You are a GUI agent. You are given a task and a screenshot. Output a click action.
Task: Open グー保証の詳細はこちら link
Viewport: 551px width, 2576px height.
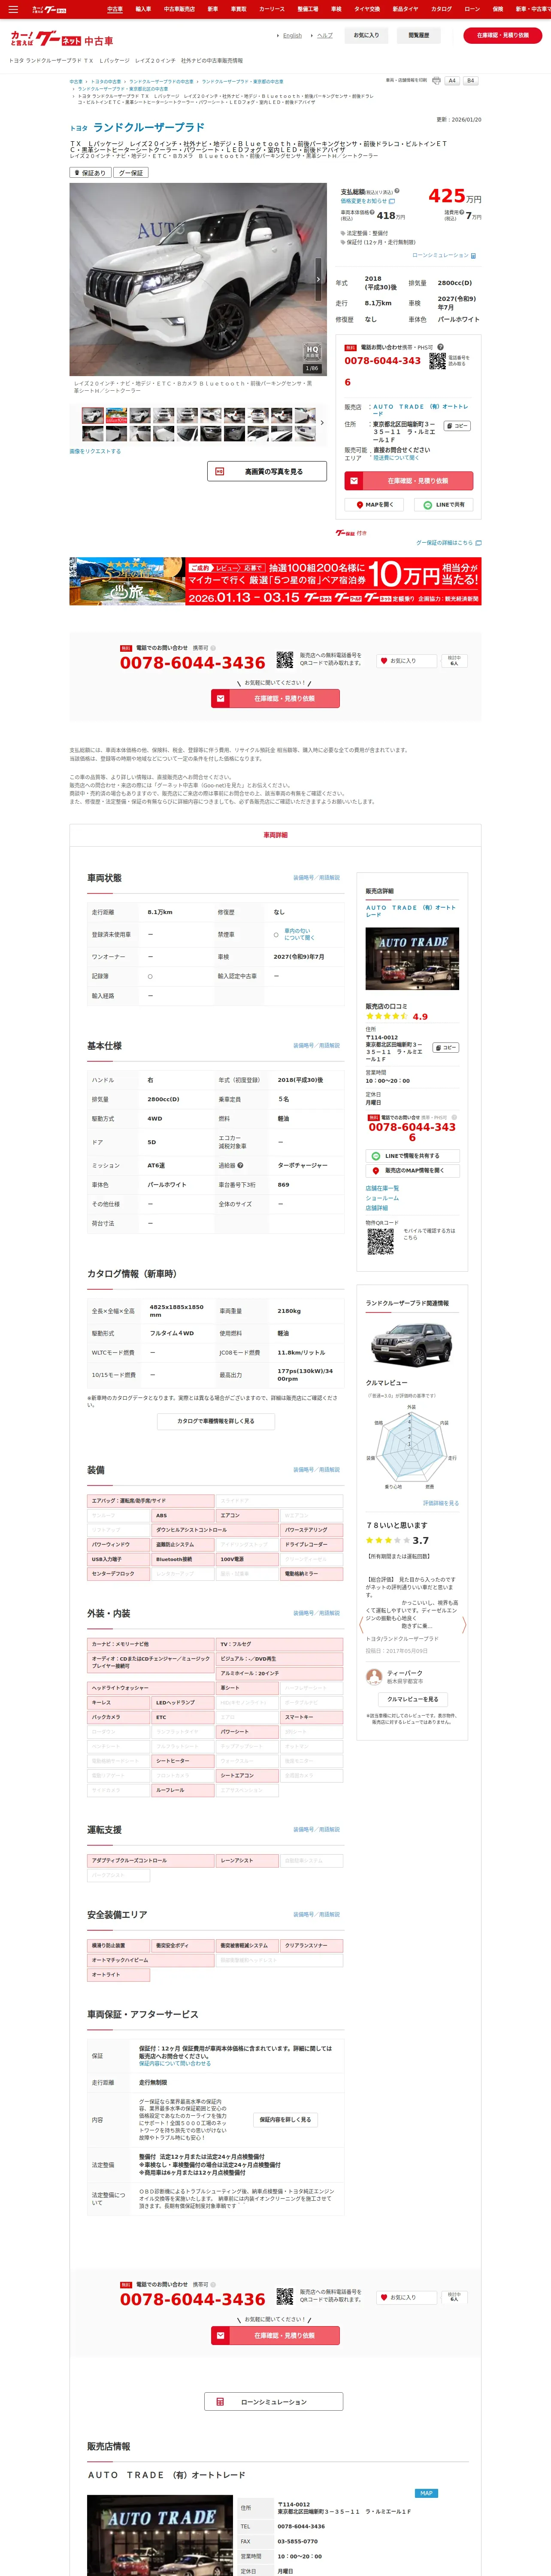pos(448,543)
